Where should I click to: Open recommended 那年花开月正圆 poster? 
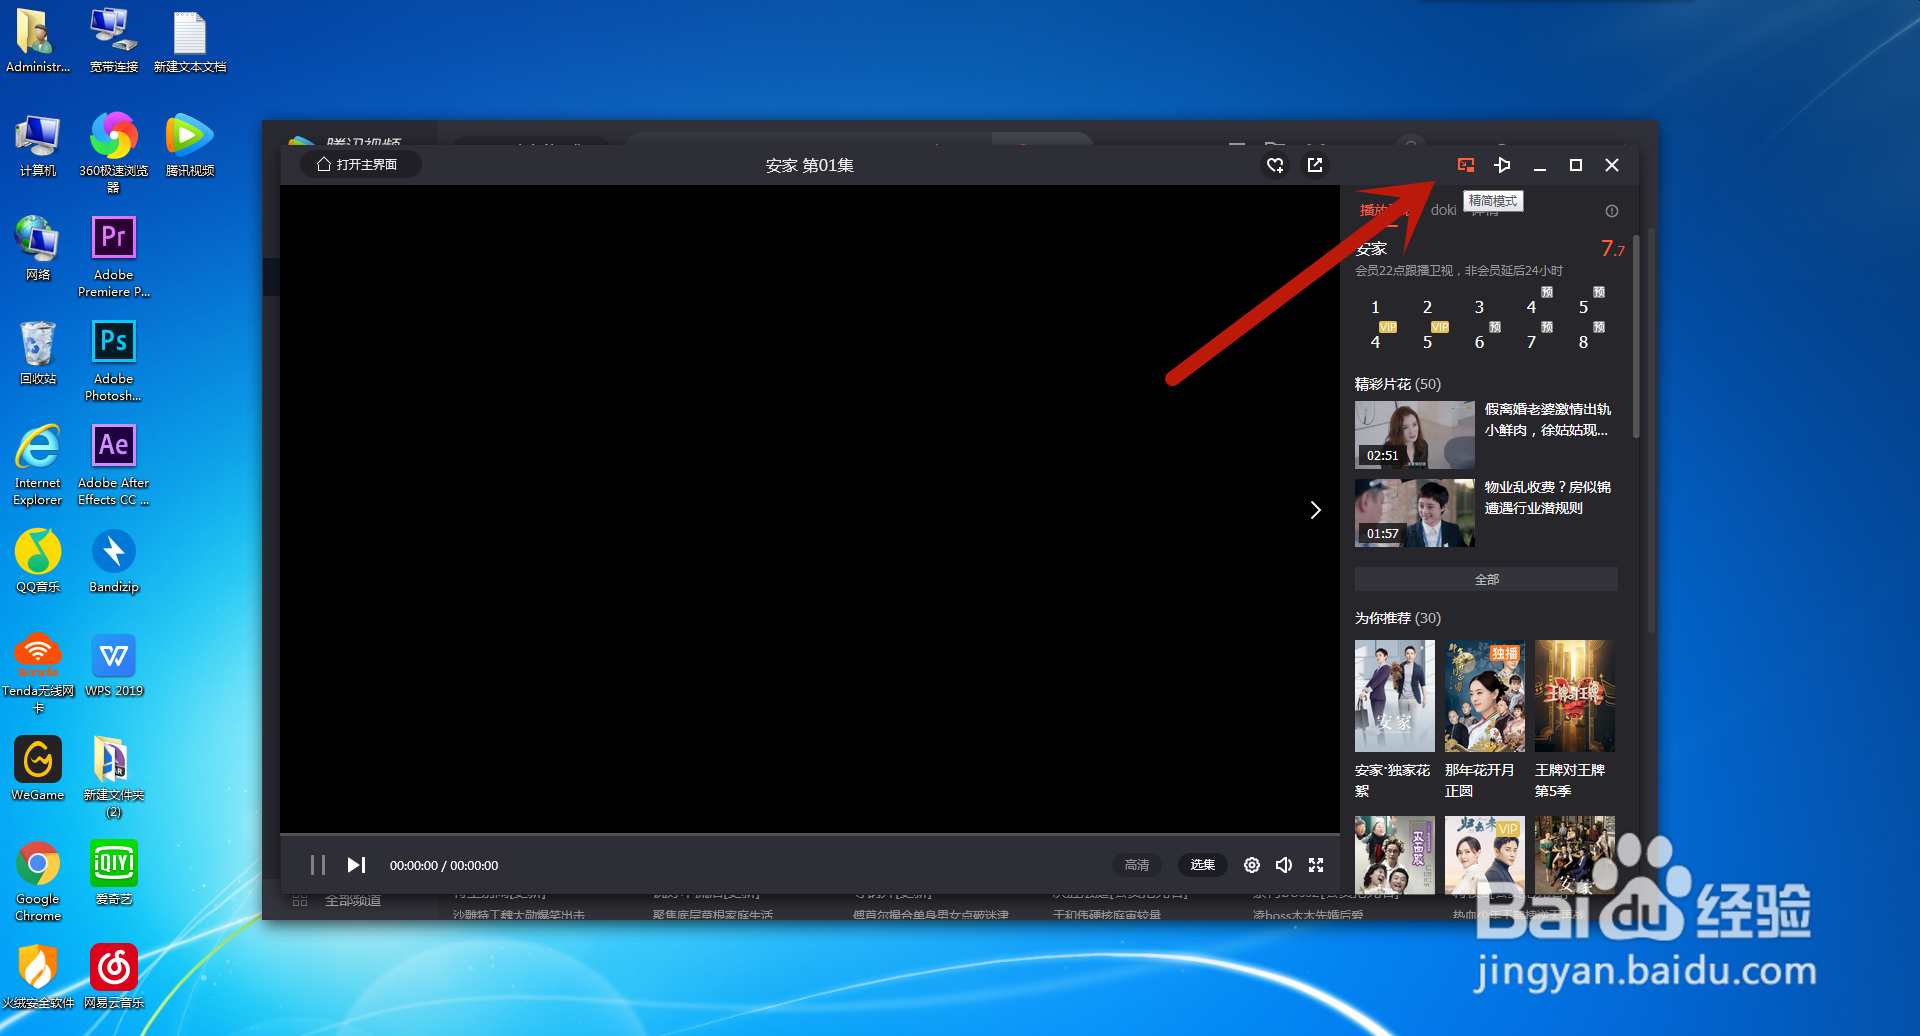point(1484,696)
